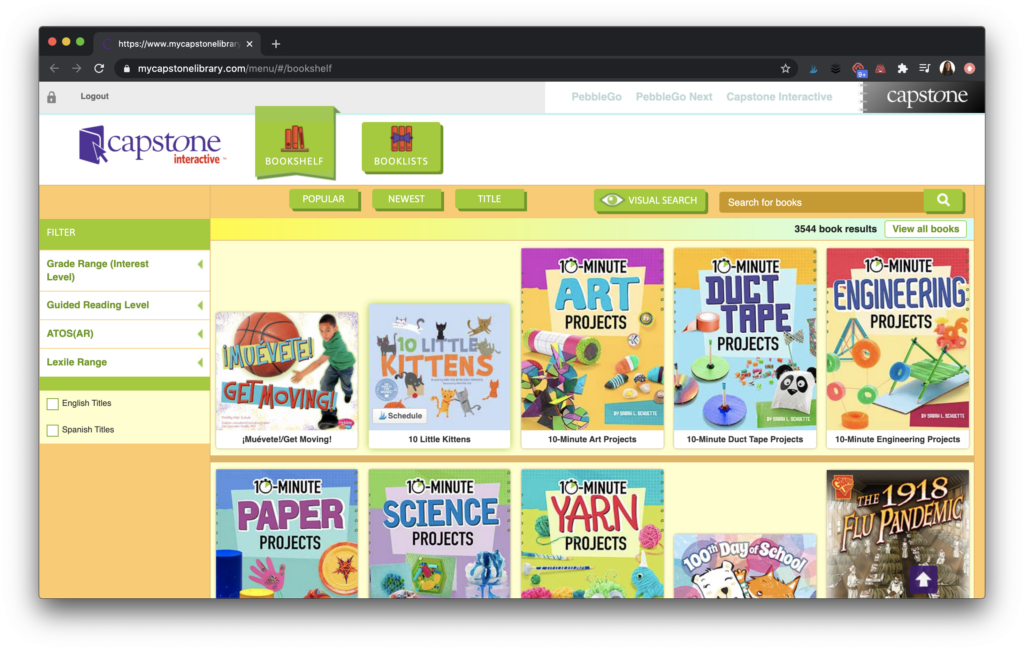1024x650 pixels.
Task: Click the search magnifying glass icon
Action: (942, 200)
